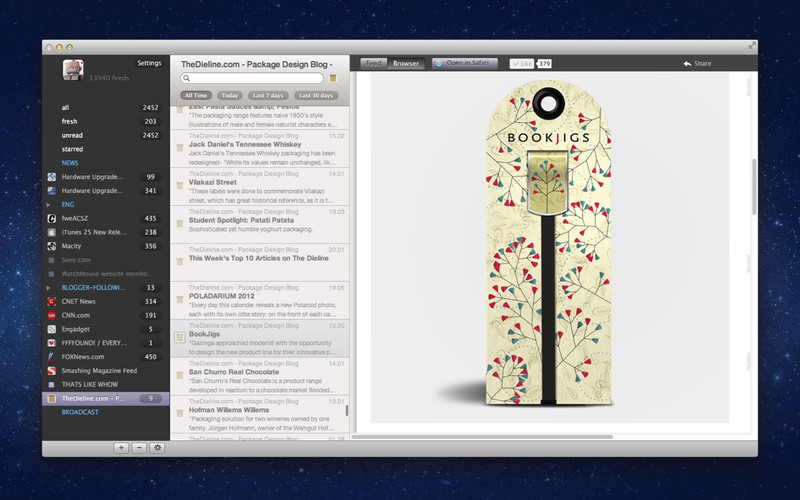Switch to Feed view tab
Viewport: 800px width, 500px height.
tap(373, 63)
